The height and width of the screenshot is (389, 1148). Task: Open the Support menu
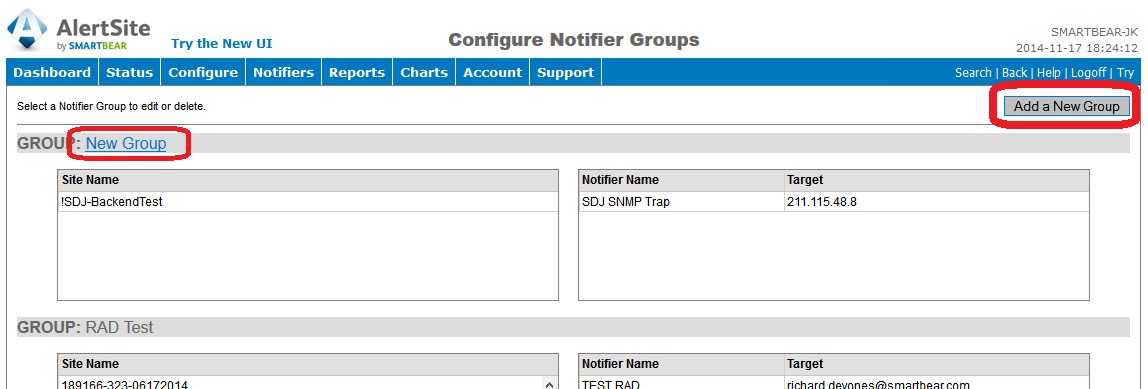(565, 73)
